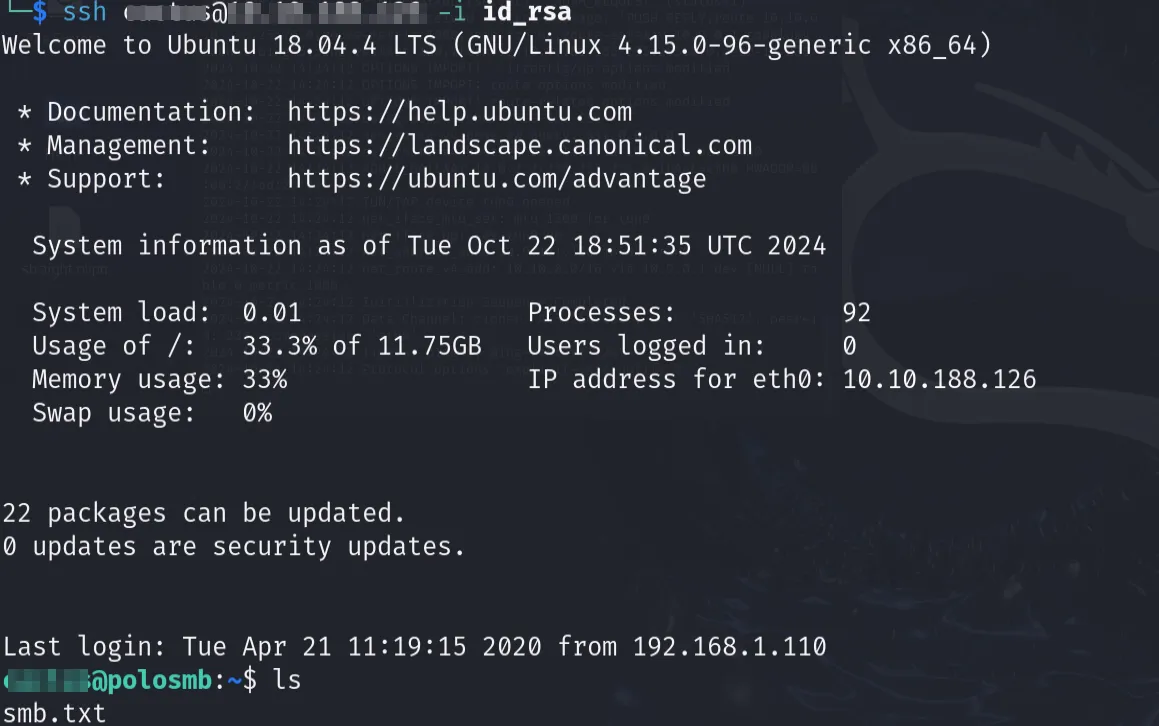Click the Swap usage 0% value

pyautogui.click(x=257, y=413)
